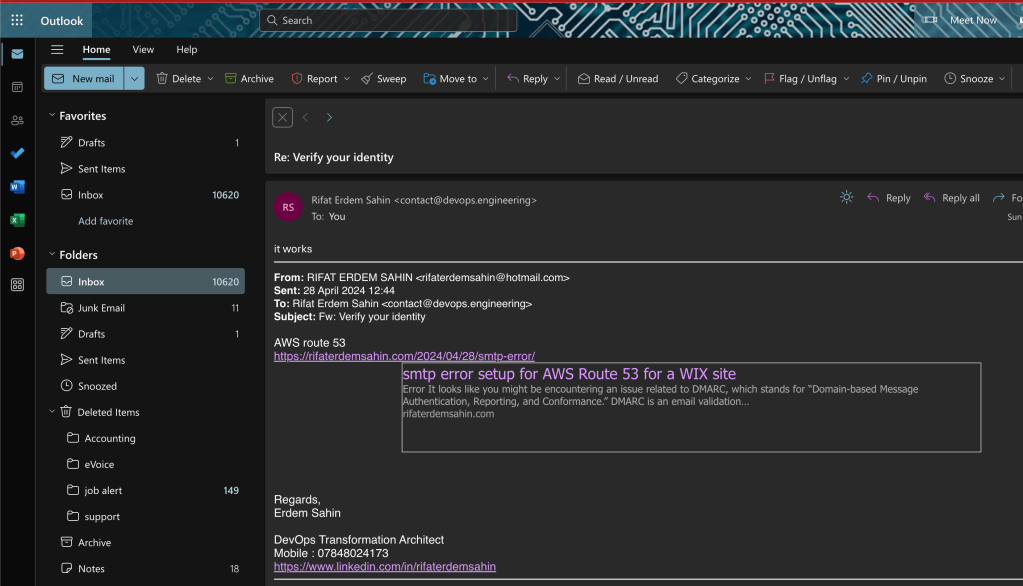Click the New mail button
1023x586 pixels.
coord(84,78)
